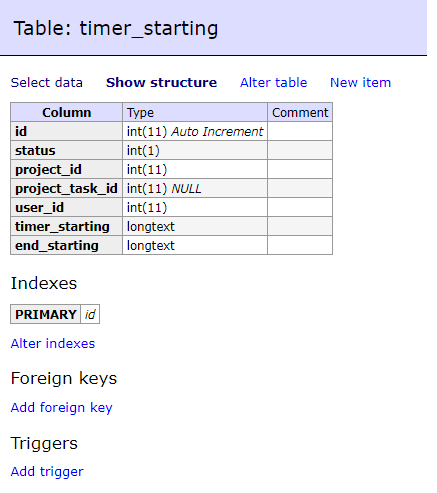The image size is (437, 493).
Task: Open the Select data link
Action: (x=47, y=82)
